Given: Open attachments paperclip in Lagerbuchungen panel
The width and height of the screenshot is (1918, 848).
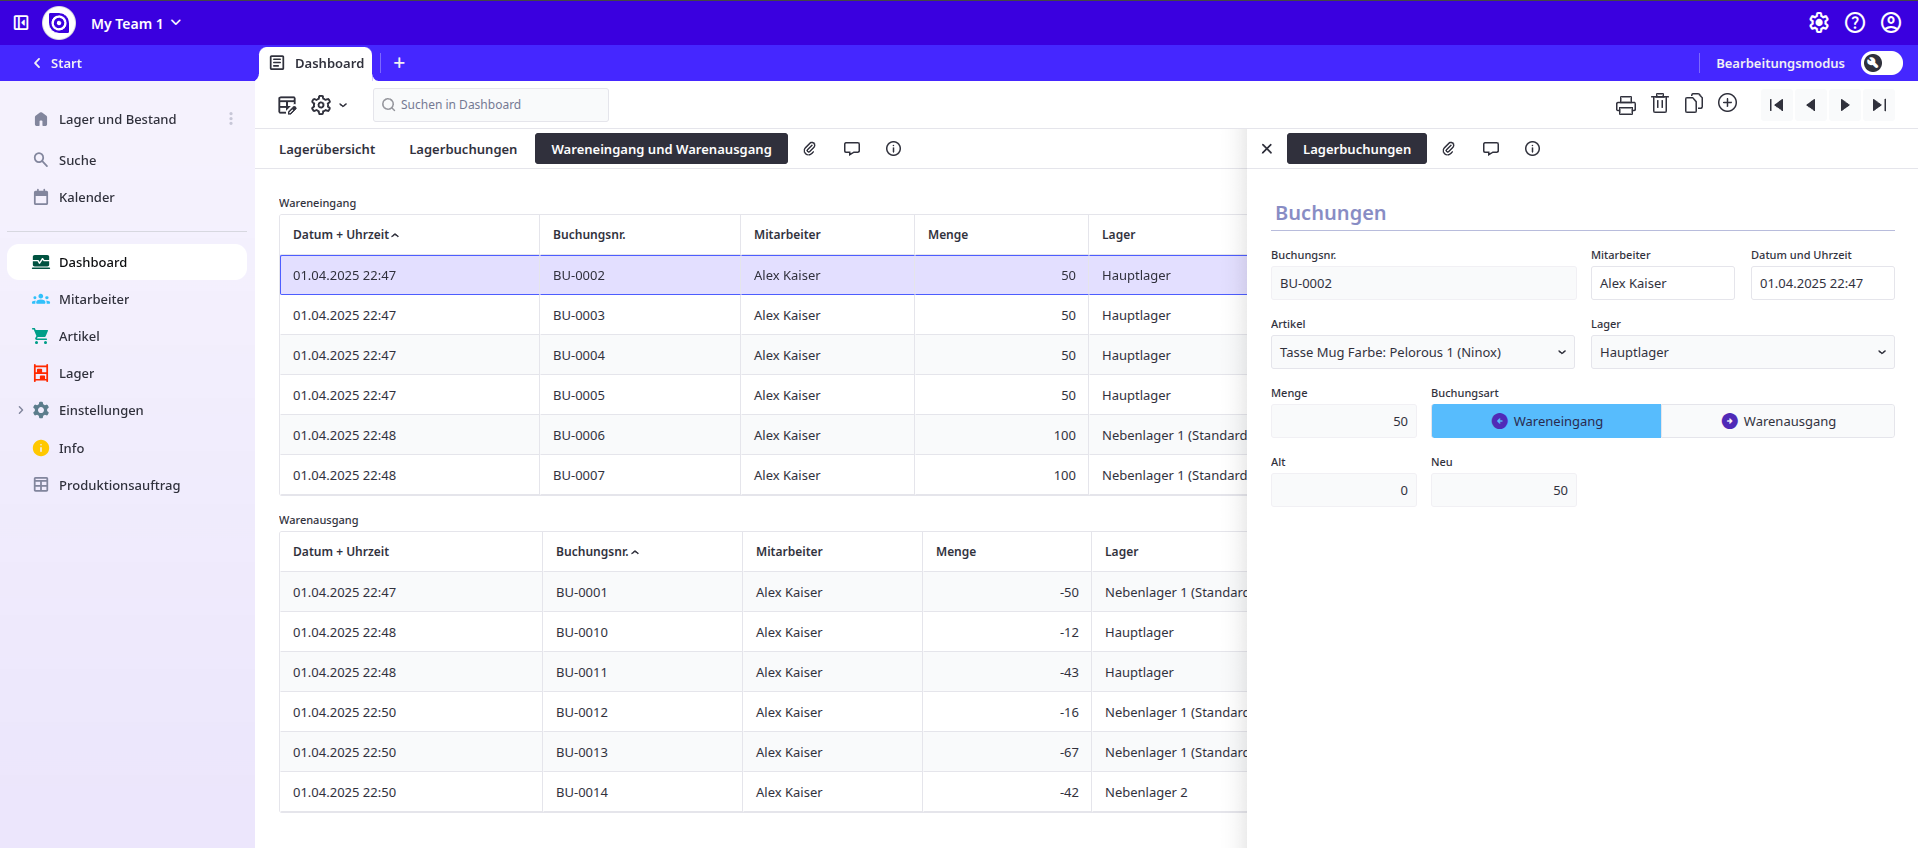Looking at the screenshot, I should click(1448, 149).
